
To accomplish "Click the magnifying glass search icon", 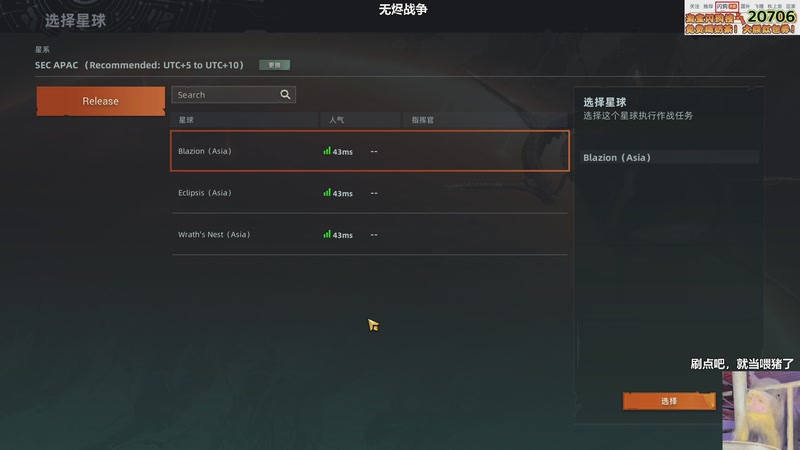I will click(x=285, y=94).
